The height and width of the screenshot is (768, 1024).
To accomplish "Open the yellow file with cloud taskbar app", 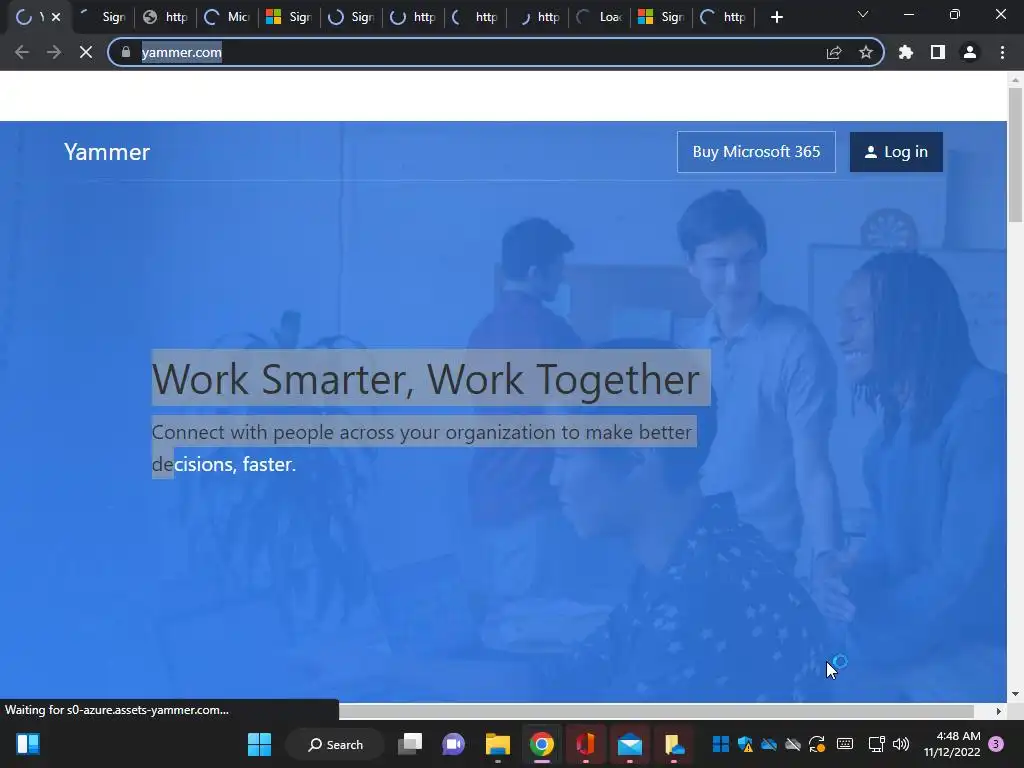I will point(674,744).
